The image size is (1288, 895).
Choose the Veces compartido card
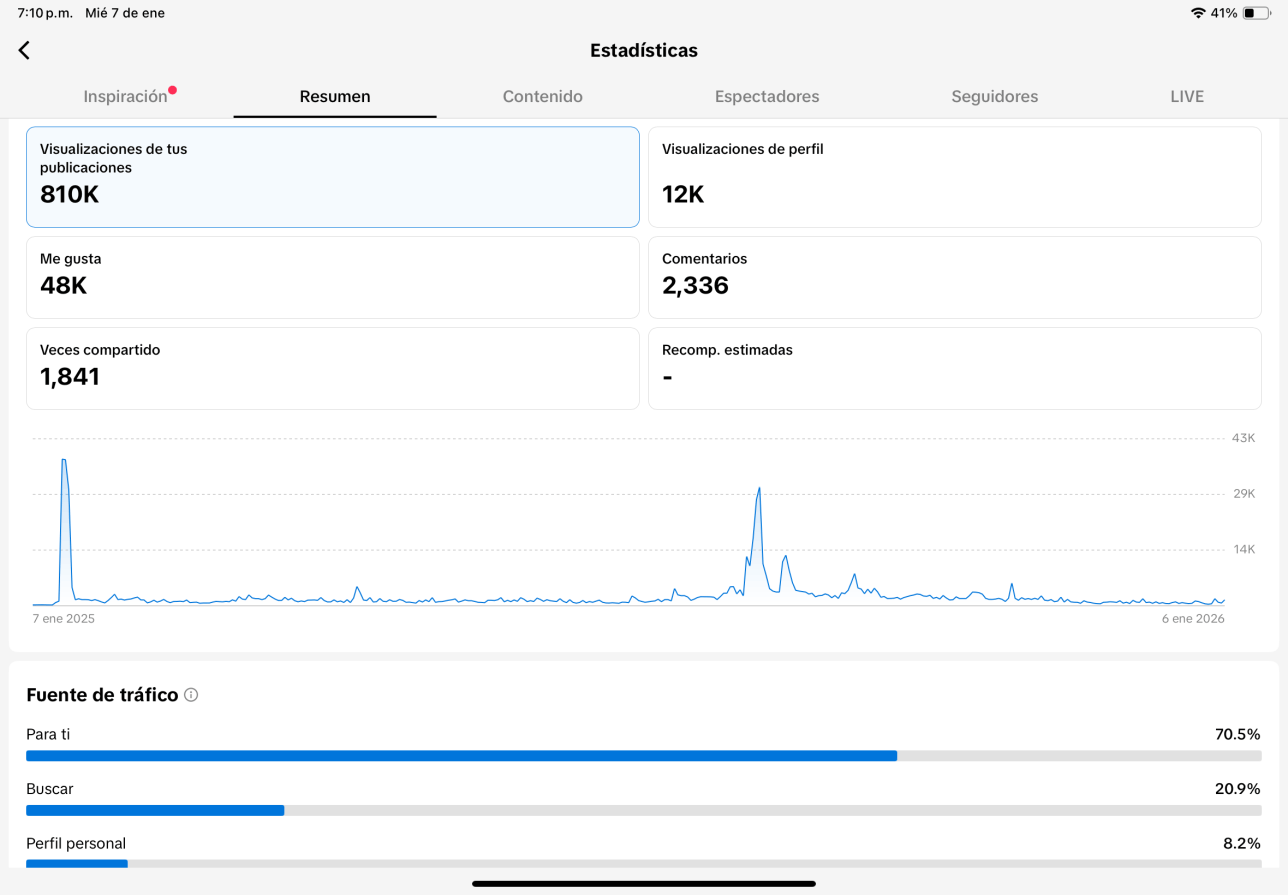(333, 368)
